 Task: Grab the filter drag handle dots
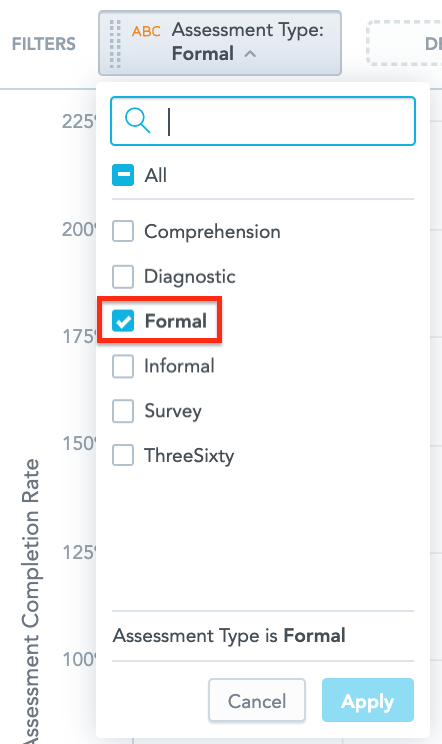point(115,43)
